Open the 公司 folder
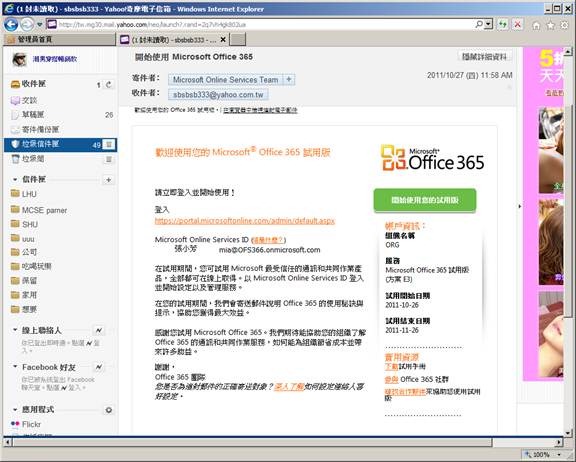 pyautogui.click(x=29, y=252)
